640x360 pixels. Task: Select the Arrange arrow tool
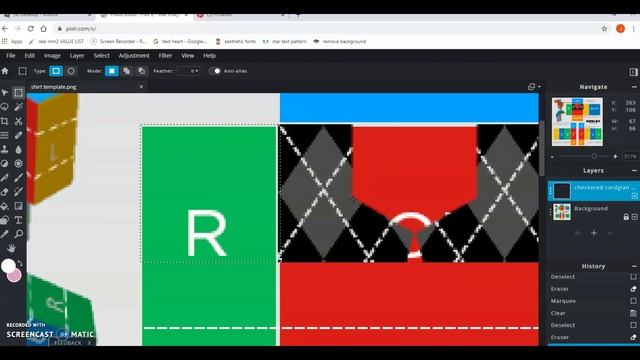point(4,93)
